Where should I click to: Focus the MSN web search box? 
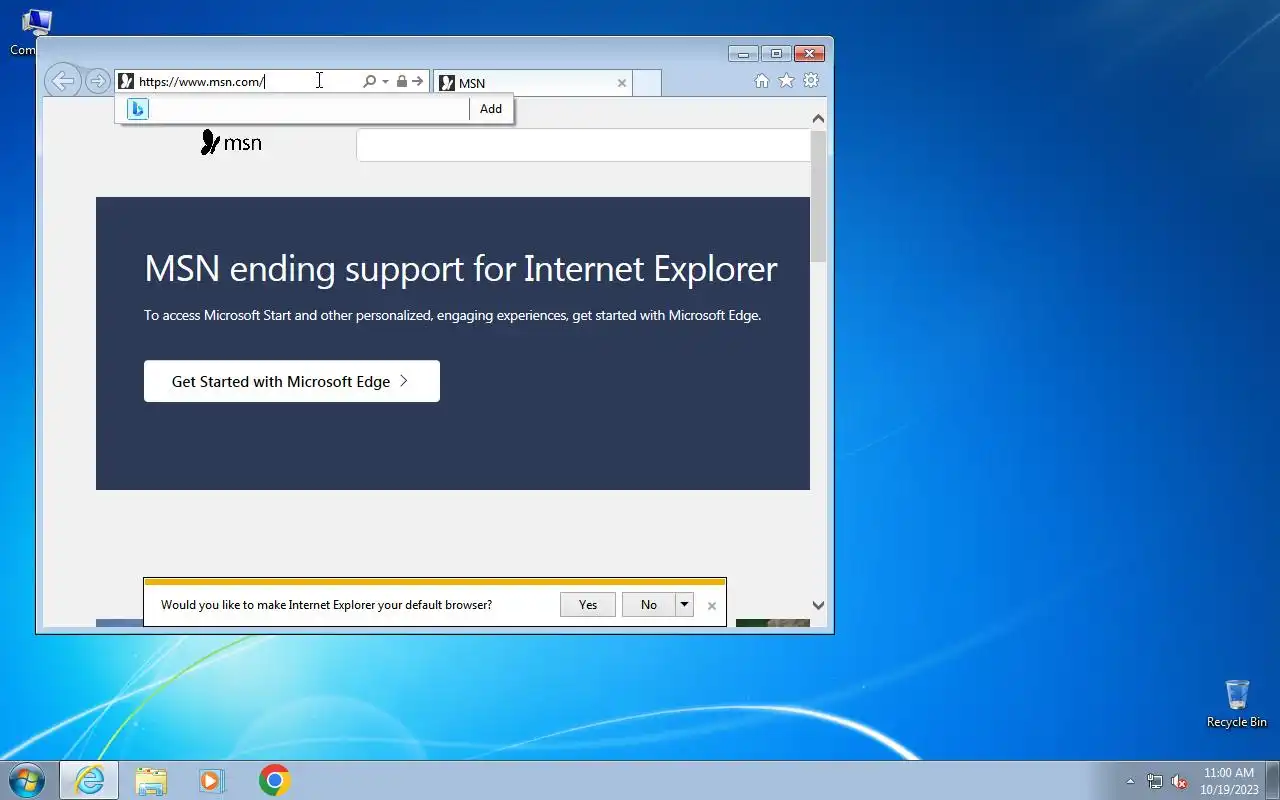point(583,145)
